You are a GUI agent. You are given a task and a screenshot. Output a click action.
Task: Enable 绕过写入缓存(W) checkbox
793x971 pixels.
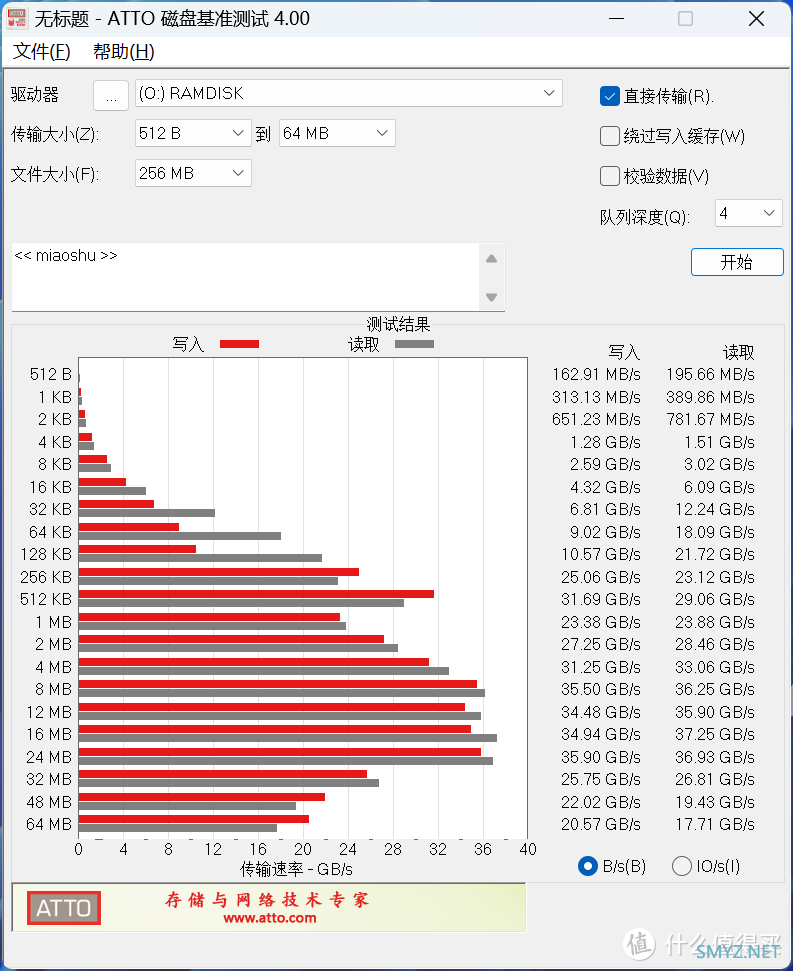[609, 136]
